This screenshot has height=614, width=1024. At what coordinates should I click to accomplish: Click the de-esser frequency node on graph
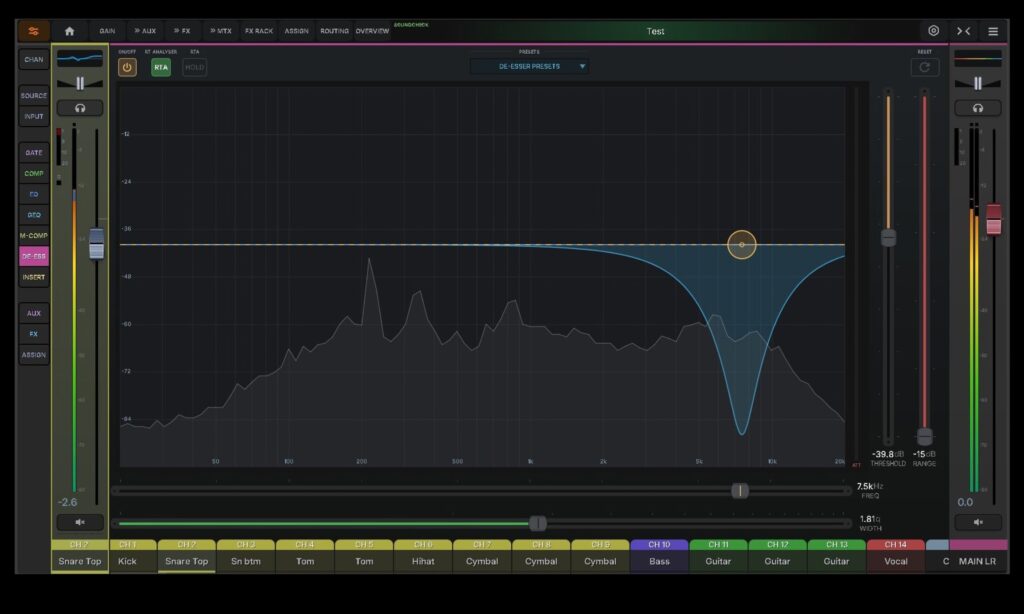point(742,245)
